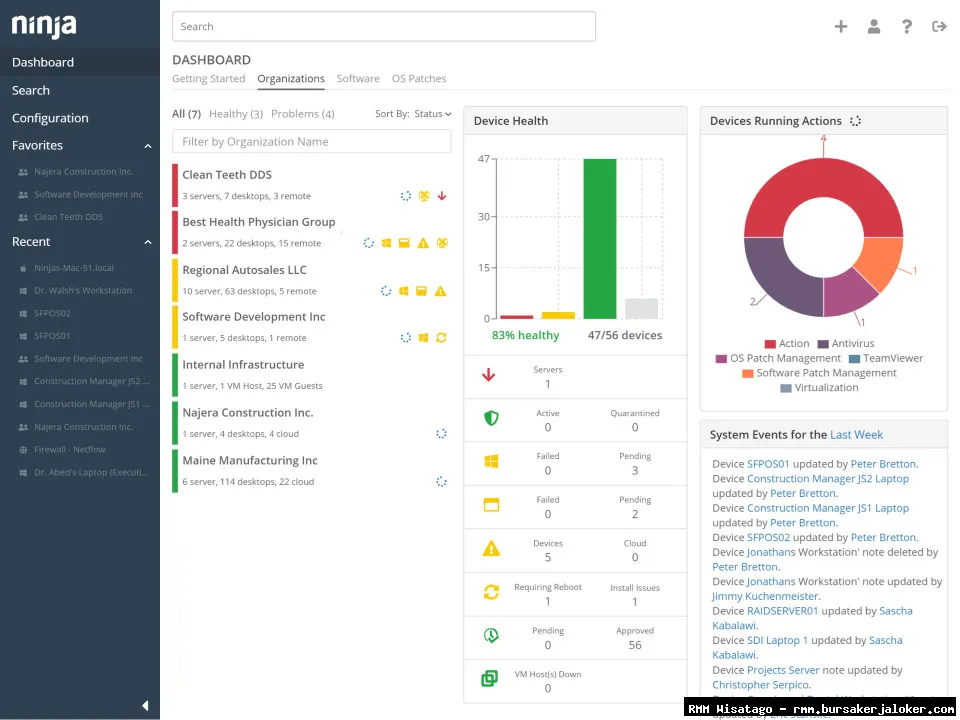Toggle the TeamViewer legend entry
This screenshot has width=960, height=720.
click(x=885, y=359)
